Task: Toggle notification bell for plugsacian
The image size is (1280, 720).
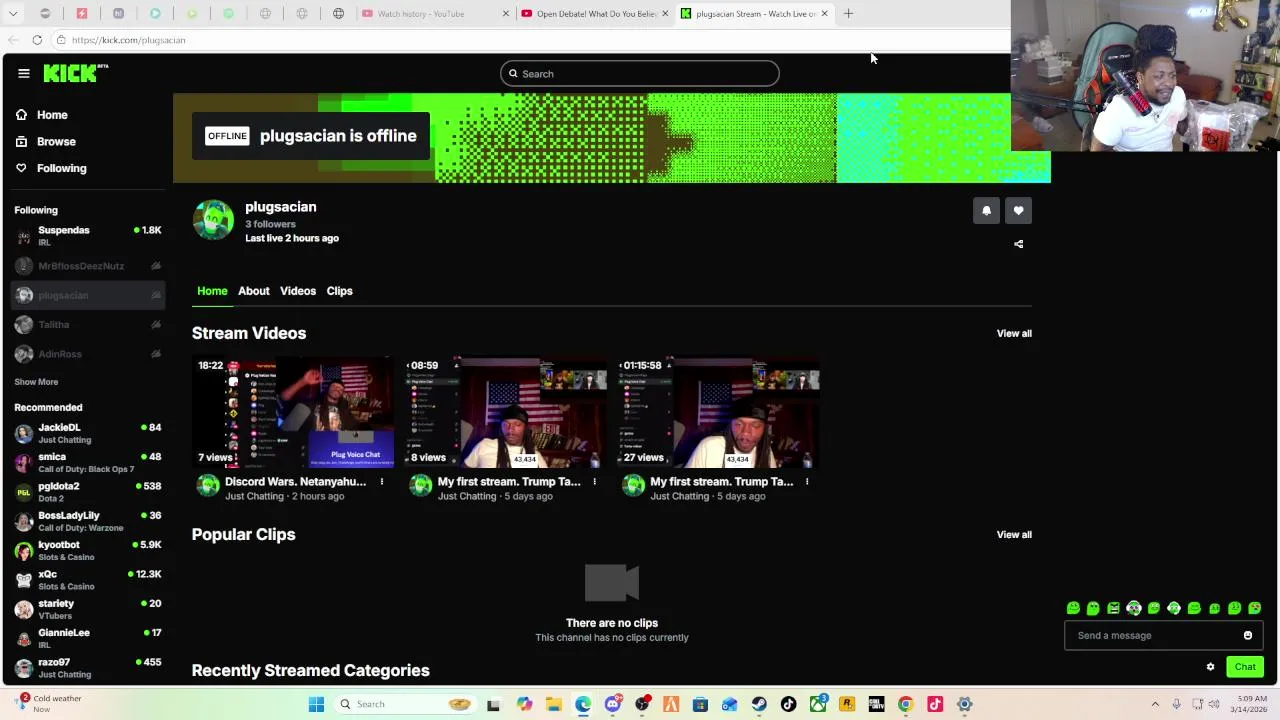Action: point(986,210)
